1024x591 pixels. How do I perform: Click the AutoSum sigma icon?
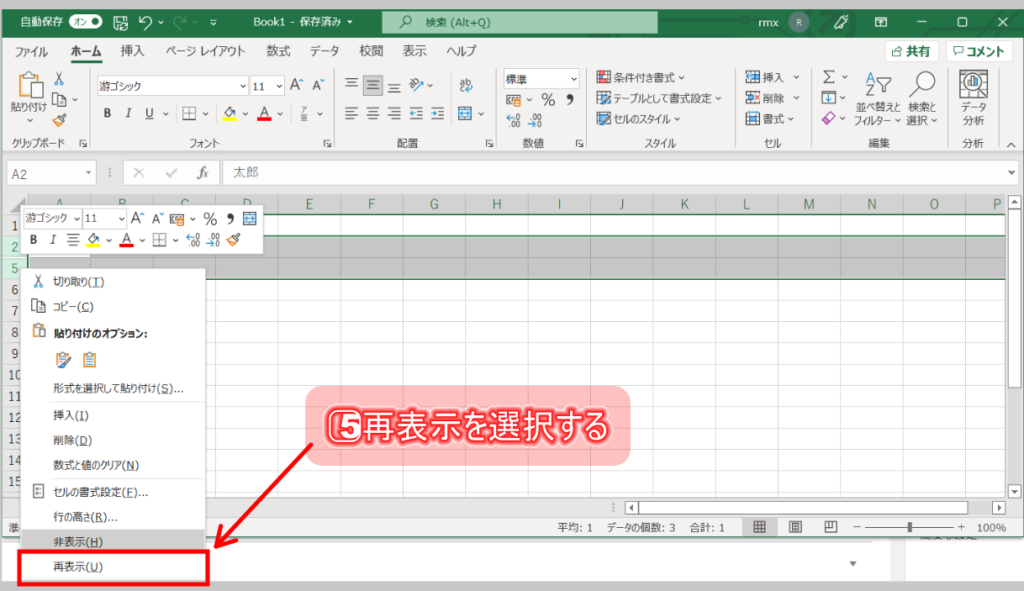(x=828, y=77)
